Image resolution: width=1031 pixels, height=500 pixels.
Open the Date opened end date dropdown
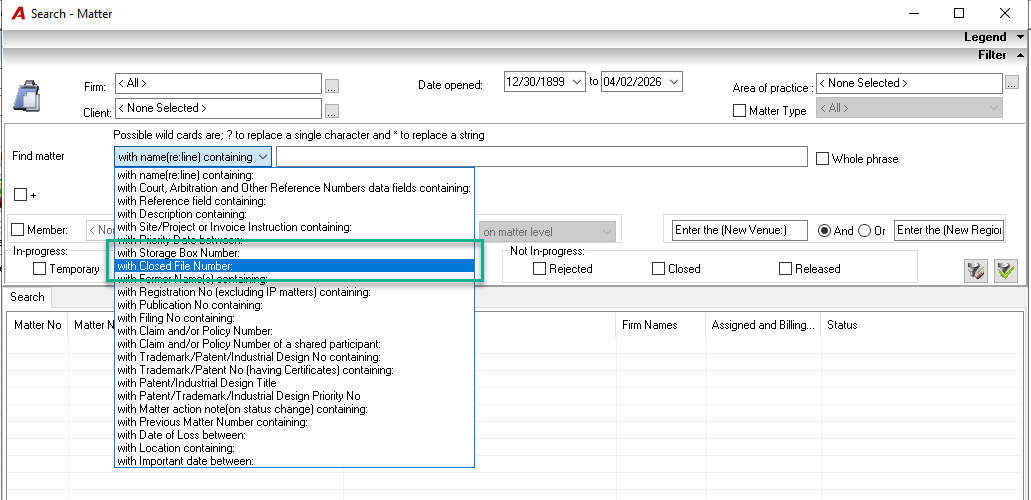[675, 82]
